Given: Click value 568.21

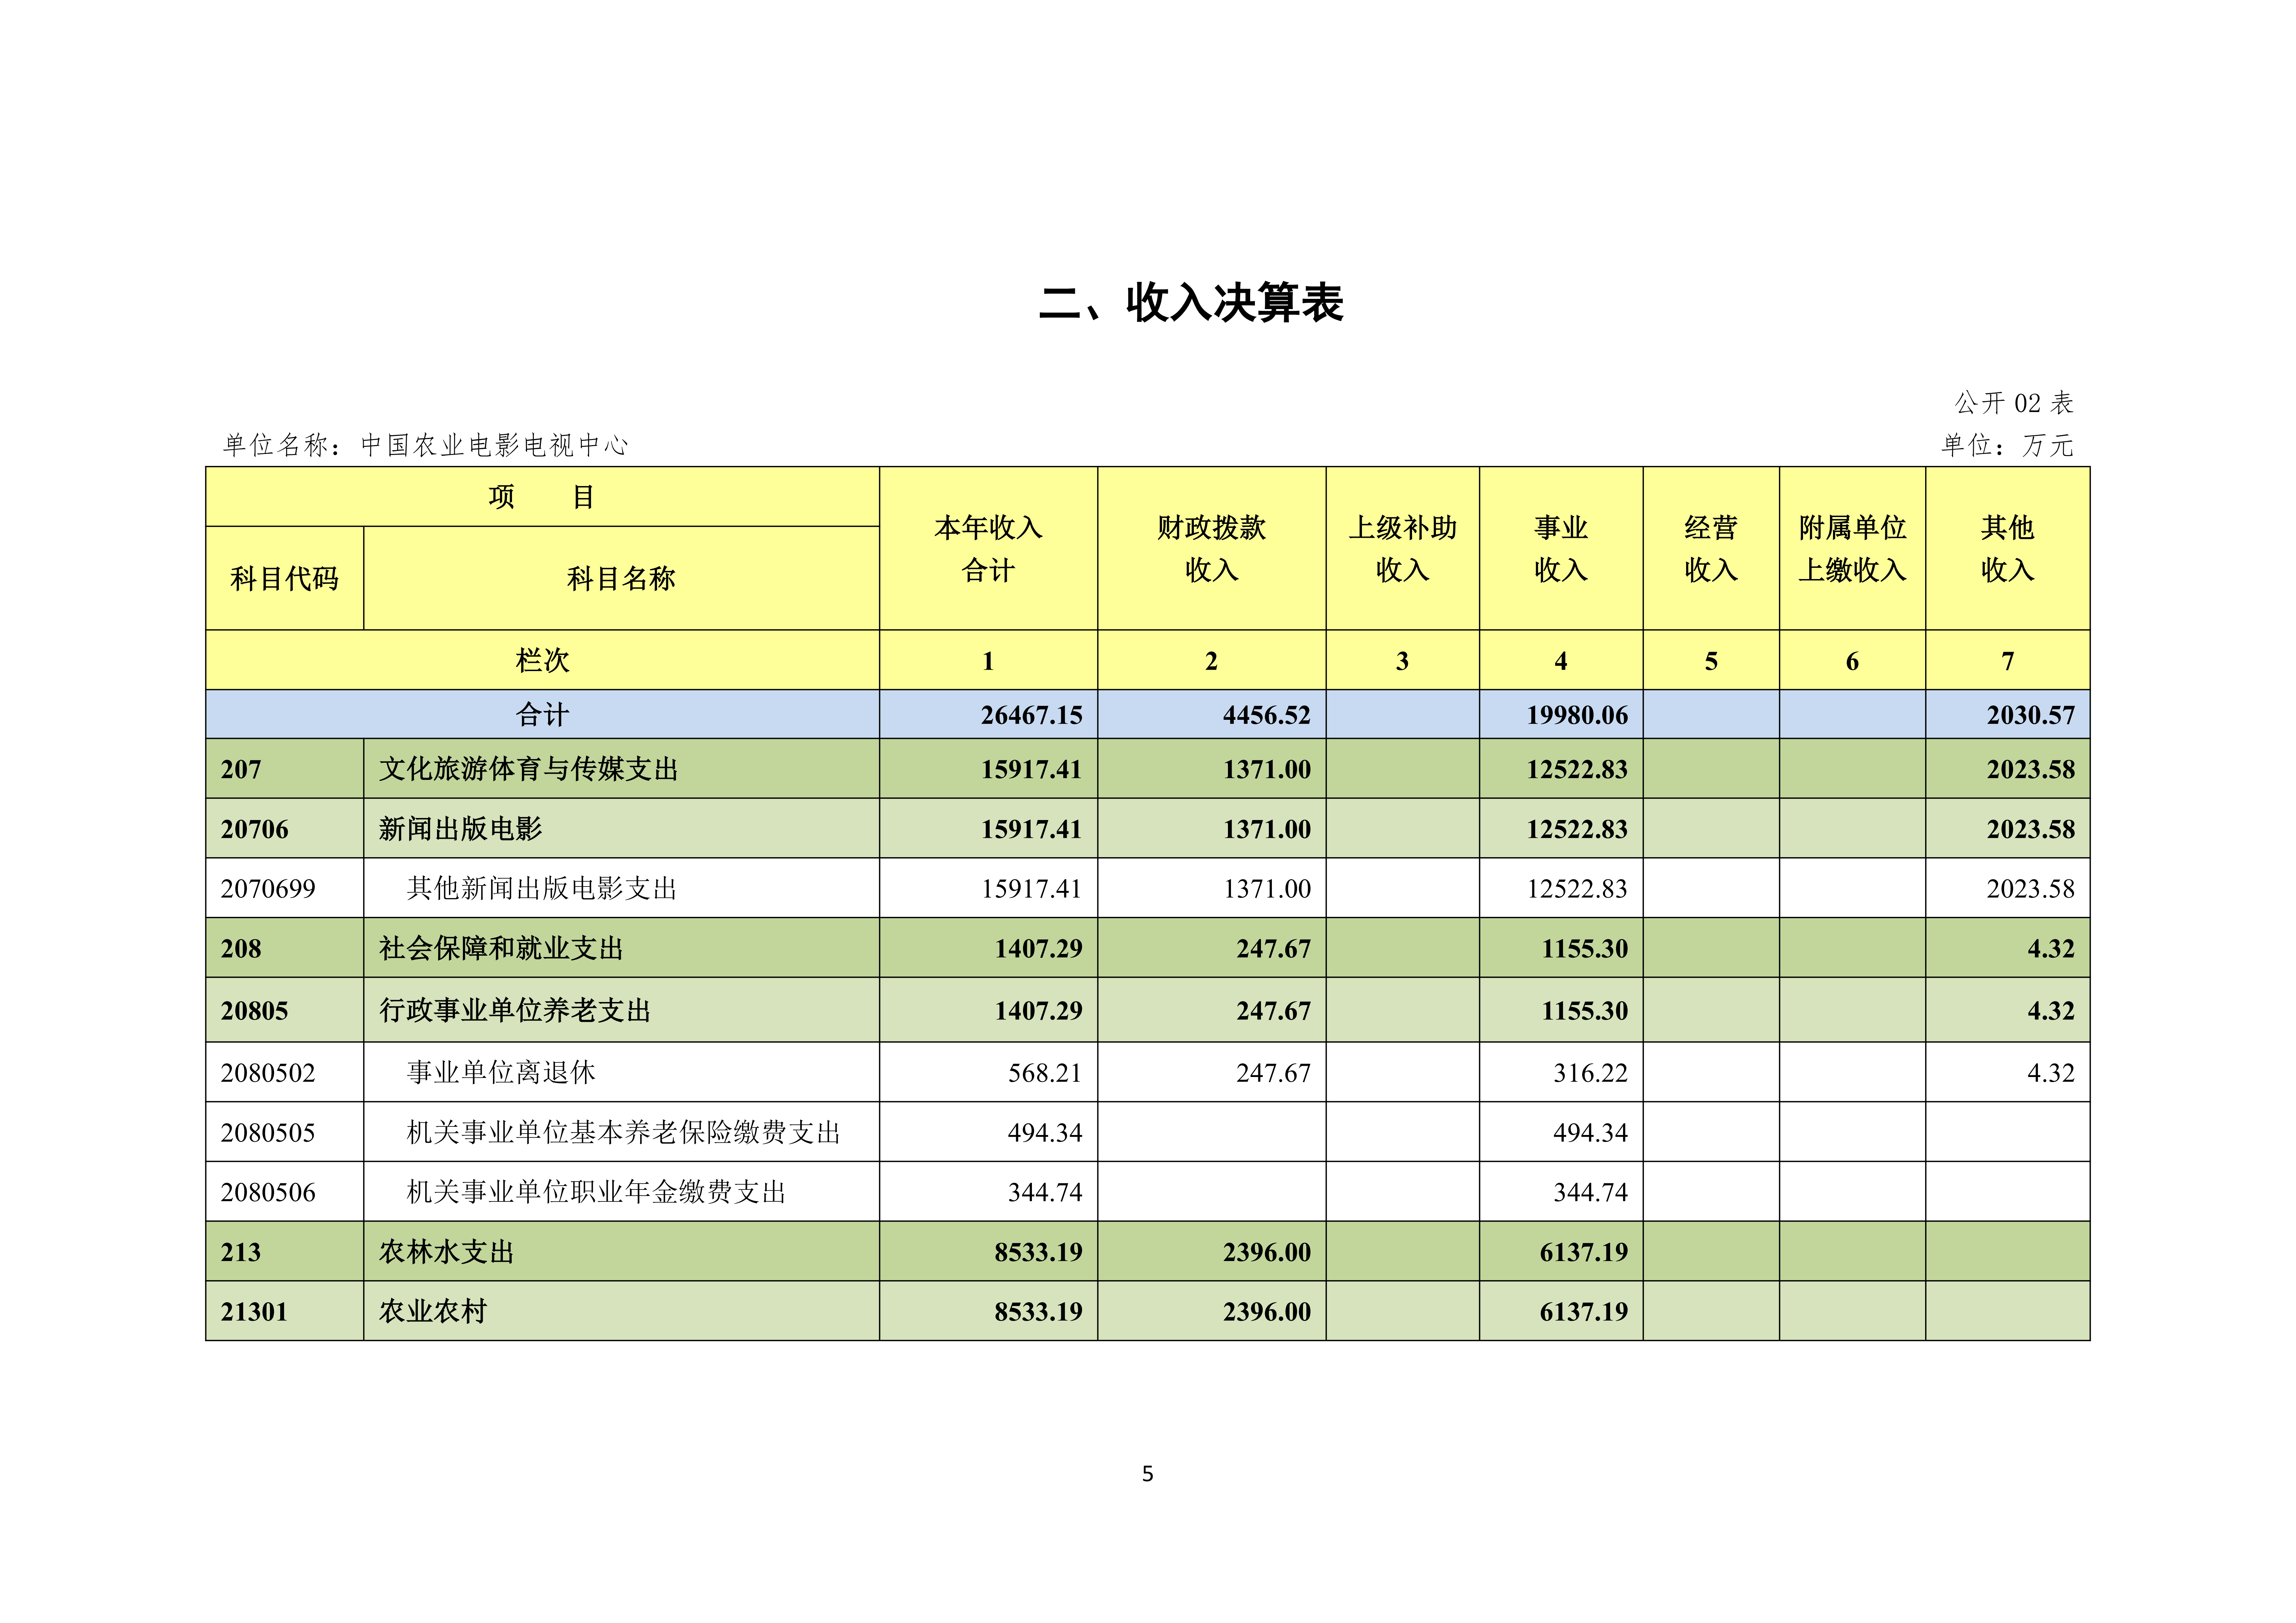Looking at the screenshot, I should pos(1045,1073).
